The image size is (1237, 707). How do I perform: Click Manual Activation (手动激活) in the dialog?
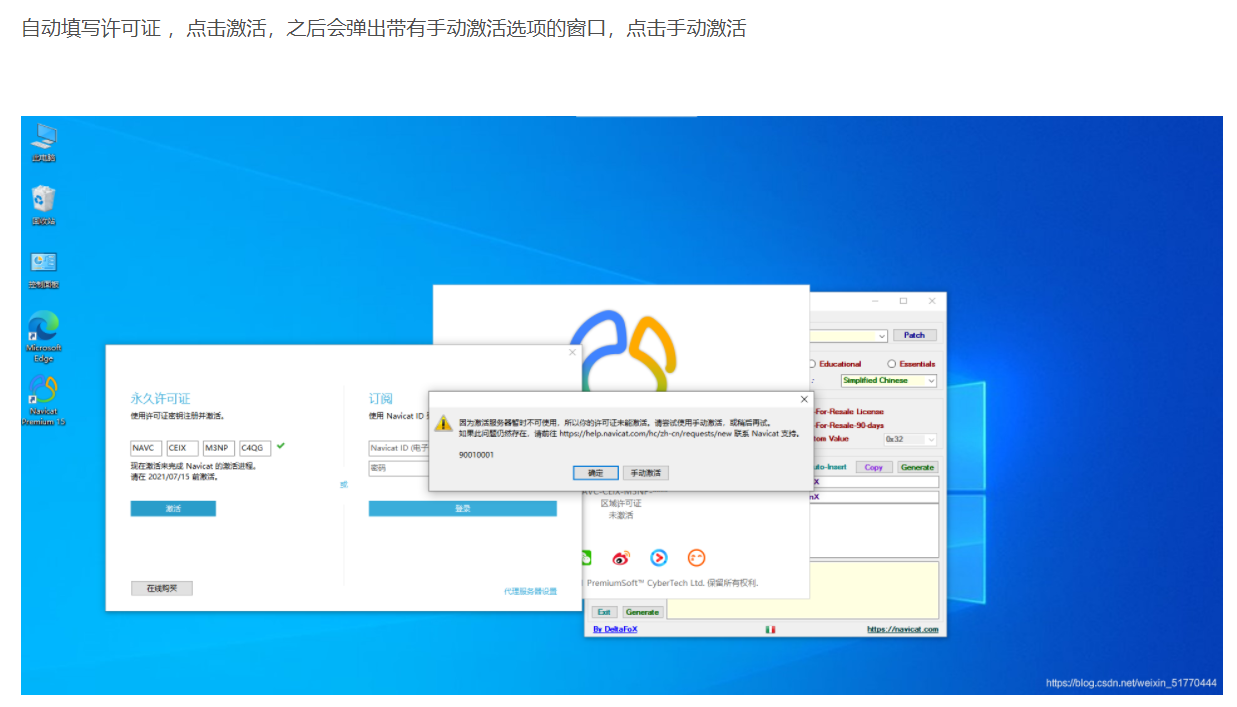point(645,472)
